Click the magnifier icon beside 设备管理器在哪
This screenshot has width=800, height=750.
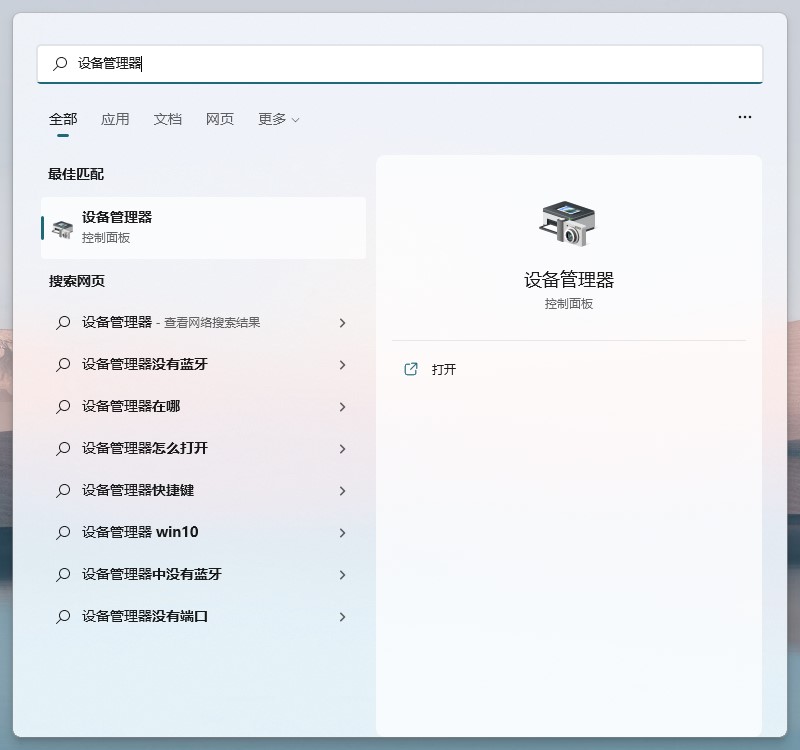coord(63,407)
